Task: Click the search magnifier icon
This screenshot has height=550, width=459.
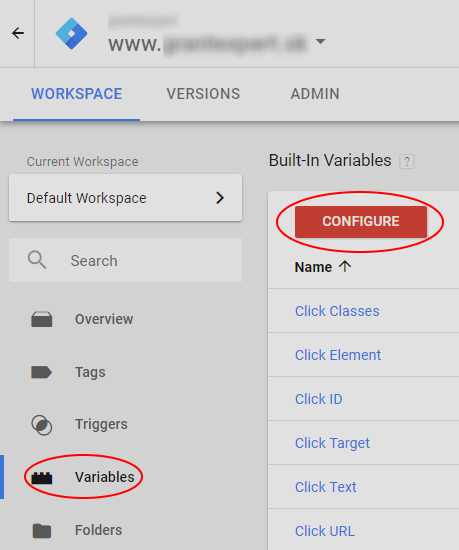Action: 37,260
